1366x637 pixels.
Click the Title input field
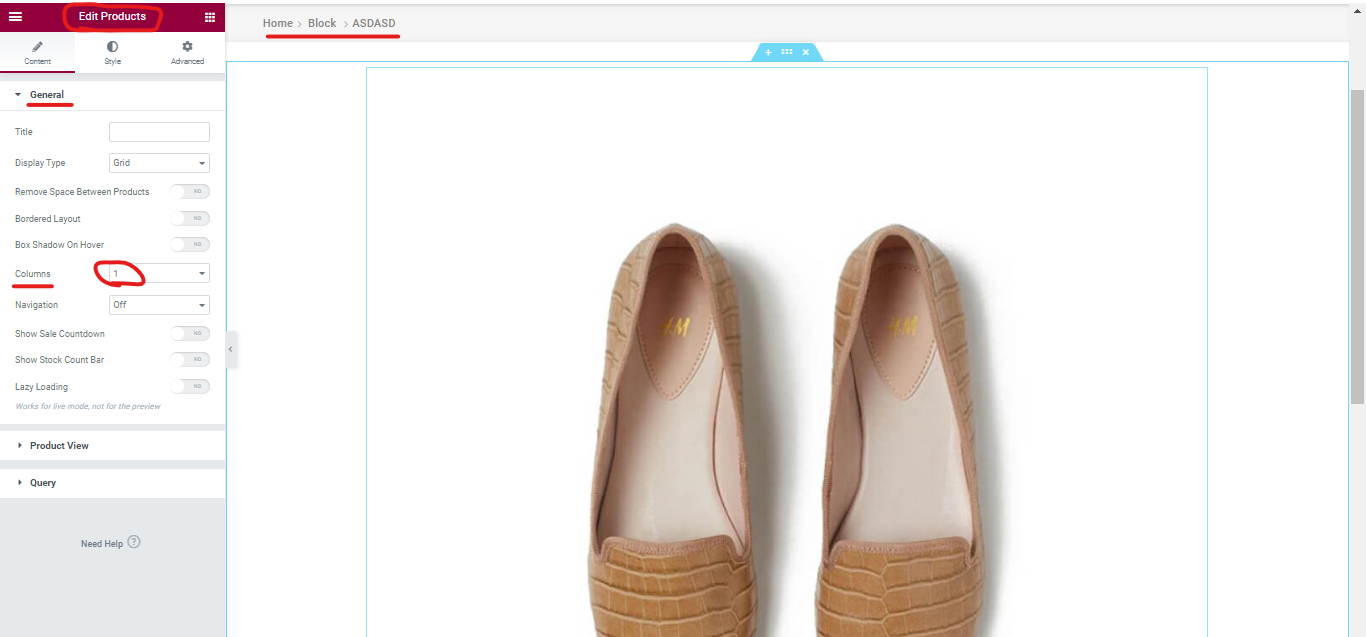point(159,132)
